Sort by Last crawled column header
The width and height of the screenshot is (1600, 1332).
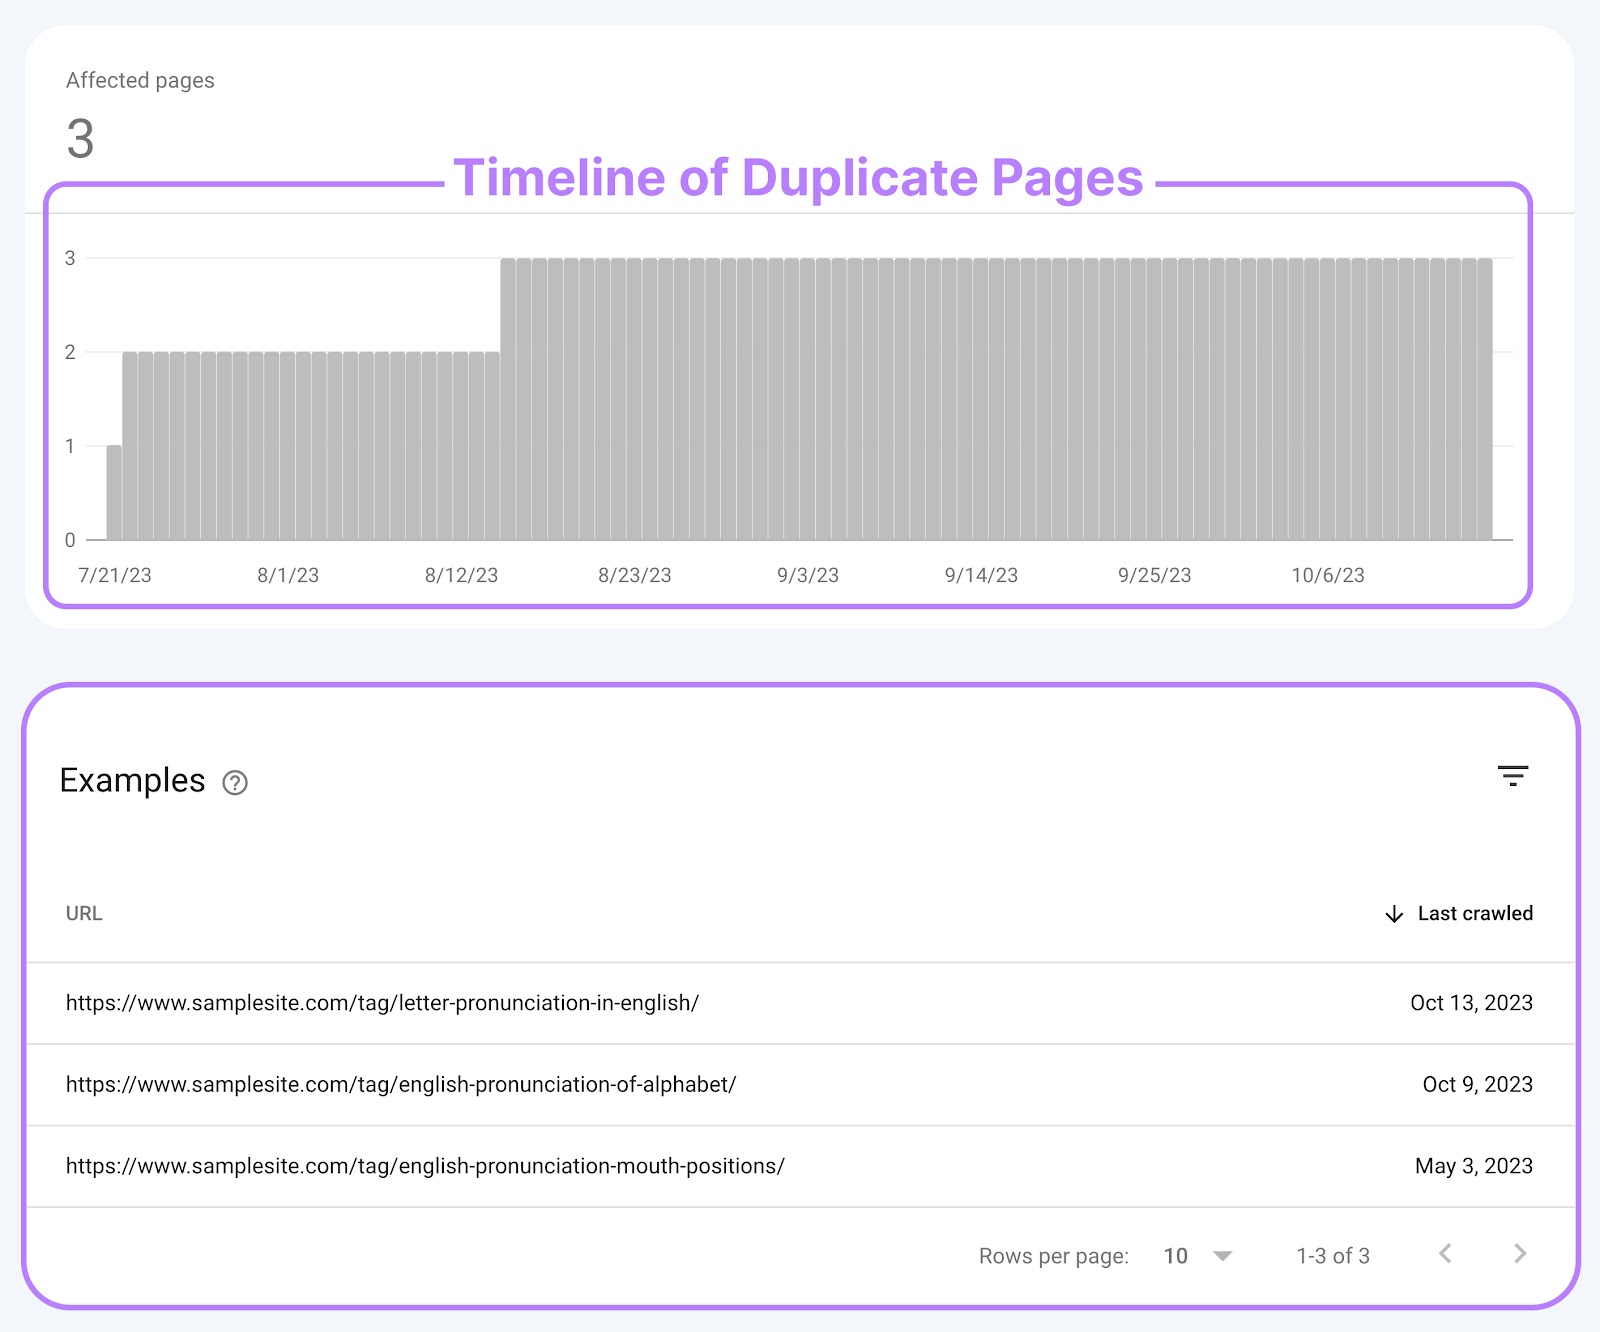coord(1475,913)
